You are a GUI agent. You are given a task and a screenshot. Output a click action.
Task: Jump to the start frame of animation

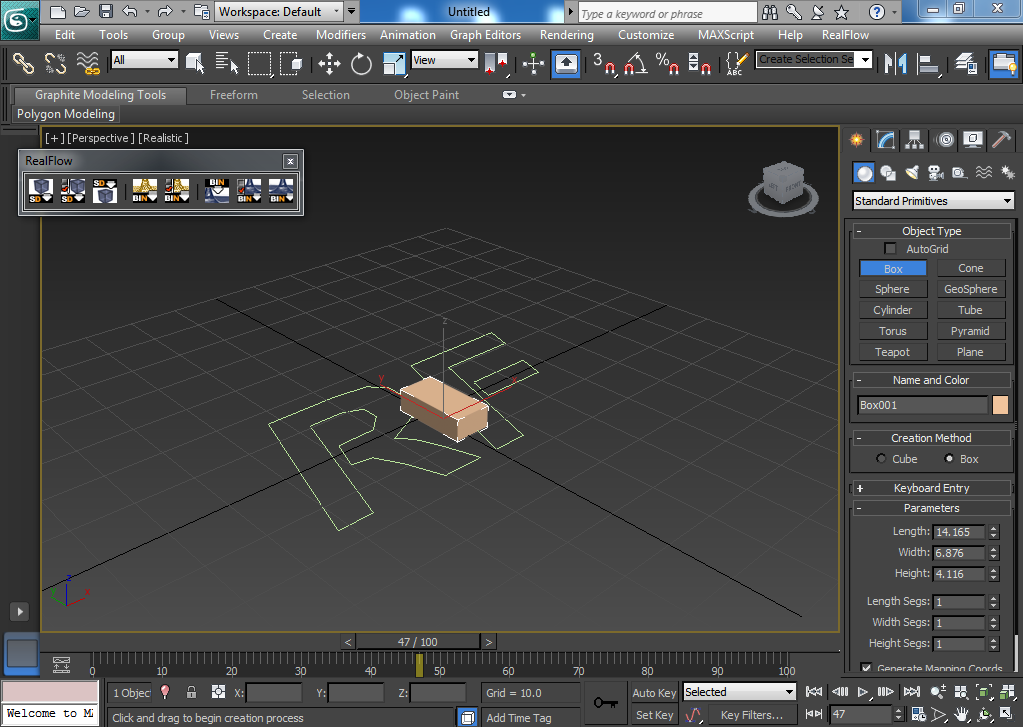coord(814,692)
